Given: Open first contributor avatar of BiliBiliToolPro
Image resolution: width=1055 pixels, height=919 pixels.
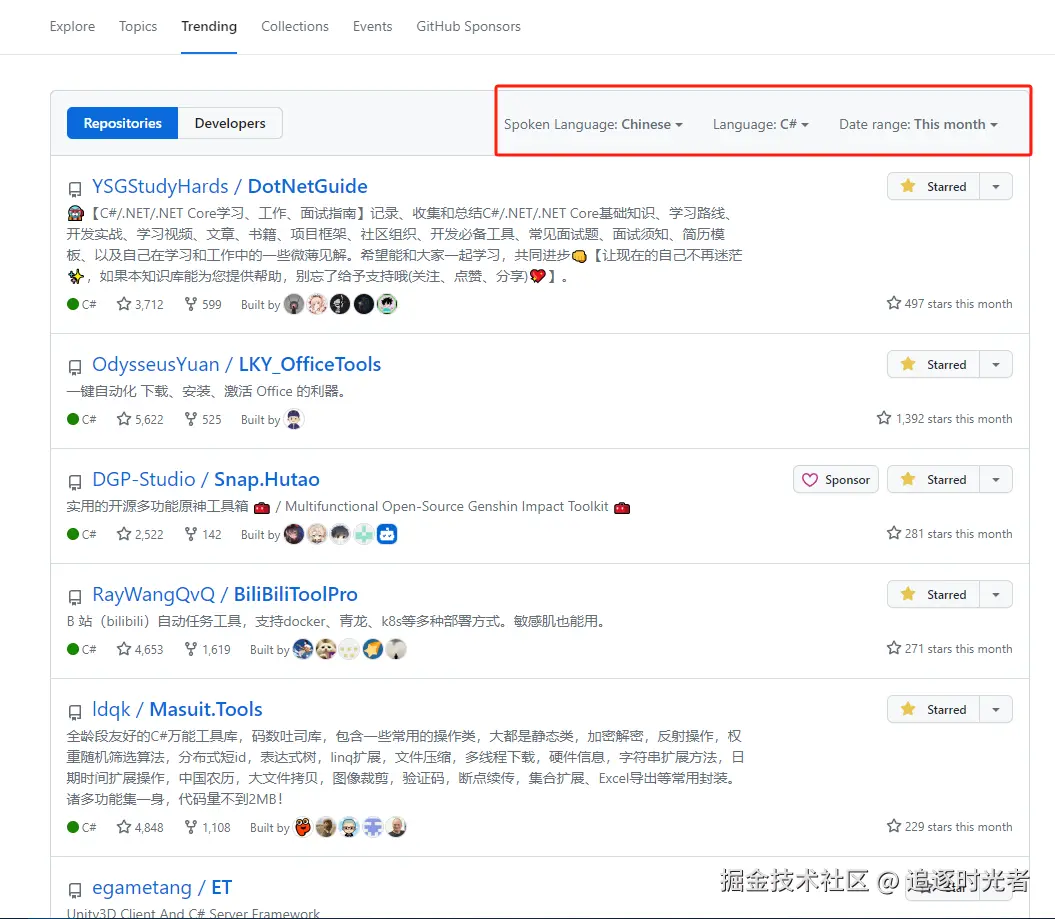Looking at the screenshot, I should tap(303, 649).
